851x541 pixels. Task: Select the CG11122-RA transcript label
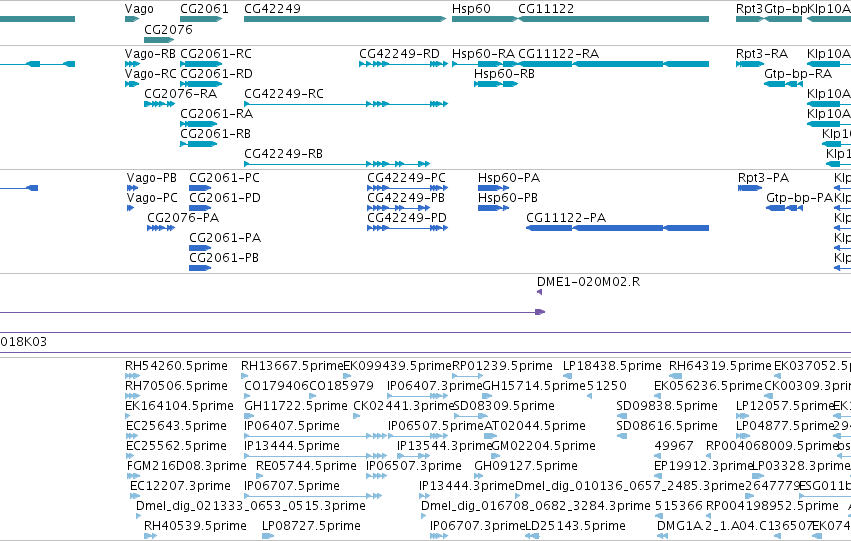558,54
